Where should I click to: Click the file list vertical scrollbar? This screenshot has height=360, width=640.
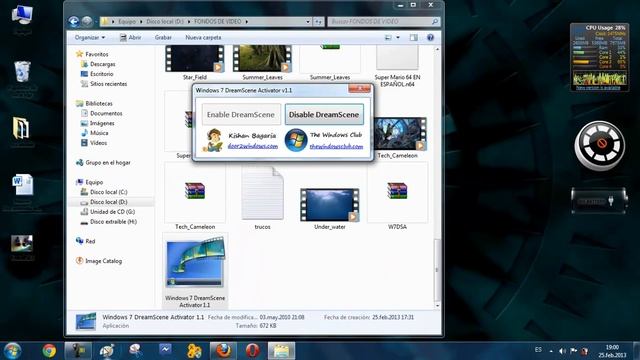click(437, 269)
